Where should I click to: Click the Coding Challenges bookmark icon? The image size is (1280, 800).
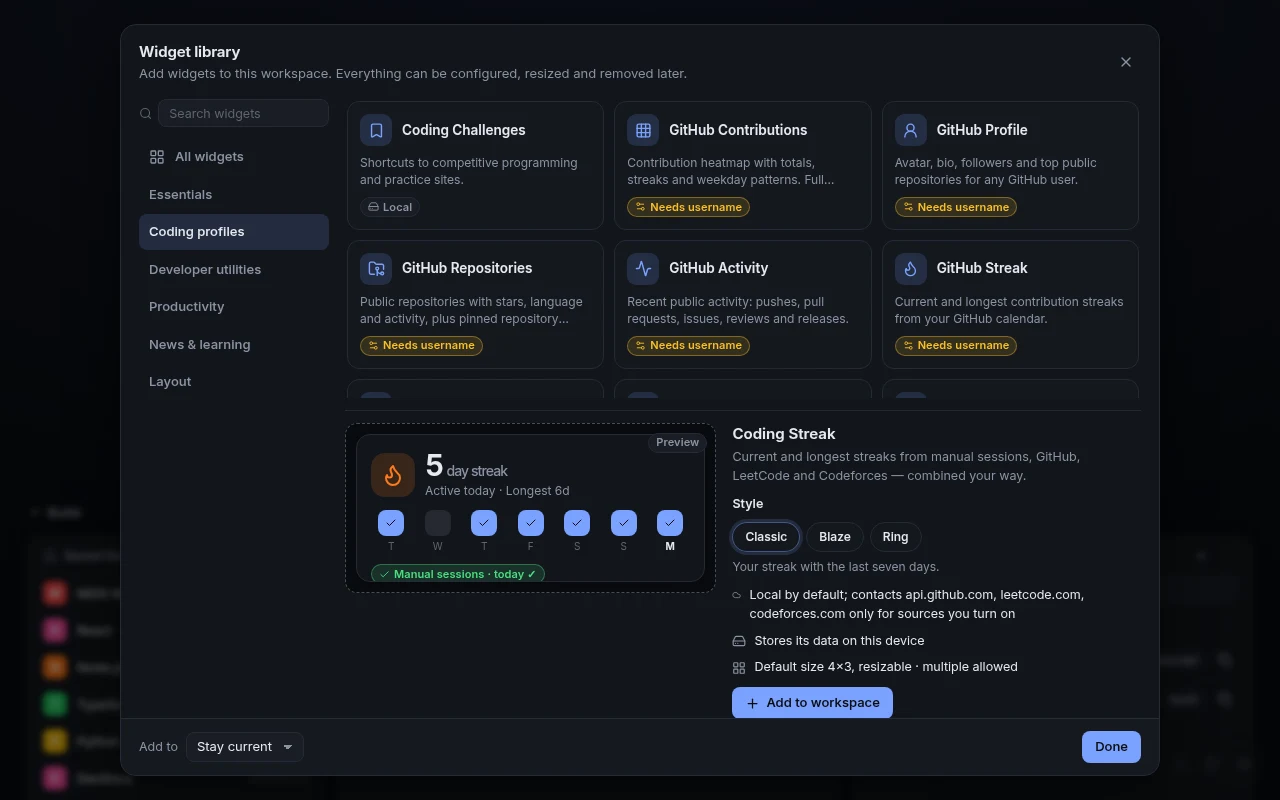(376, 130)
